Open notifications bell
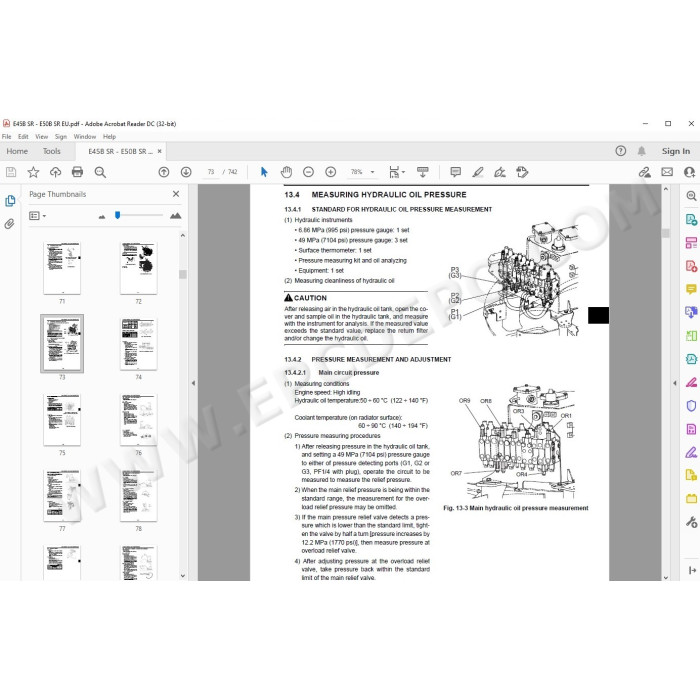The height and width of the screenshot is (700, 700). point(642,151)
